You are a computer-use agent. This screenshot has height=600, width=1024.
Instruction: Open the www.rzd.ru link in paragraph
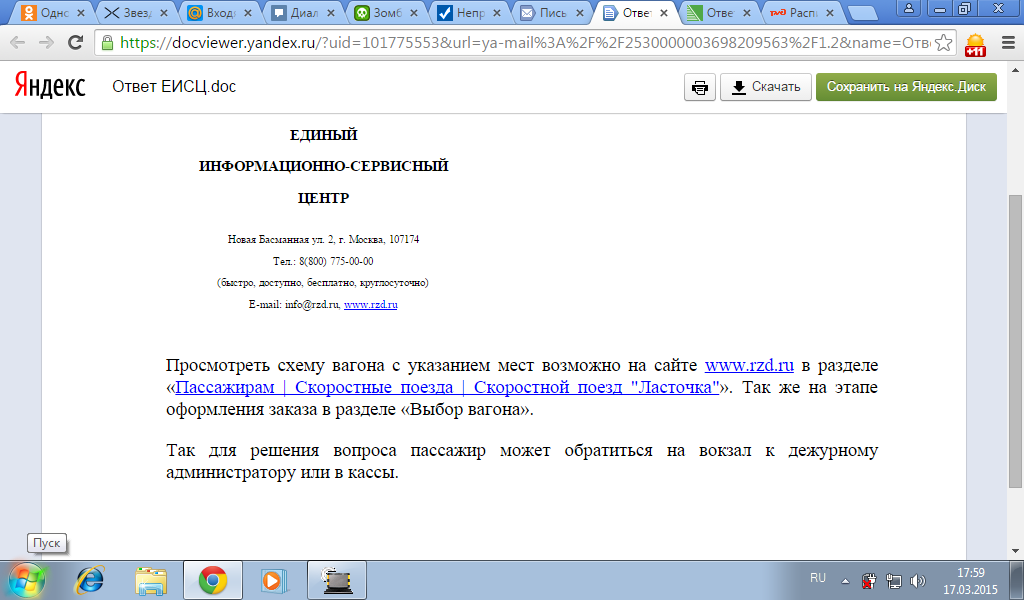[749, 365]
